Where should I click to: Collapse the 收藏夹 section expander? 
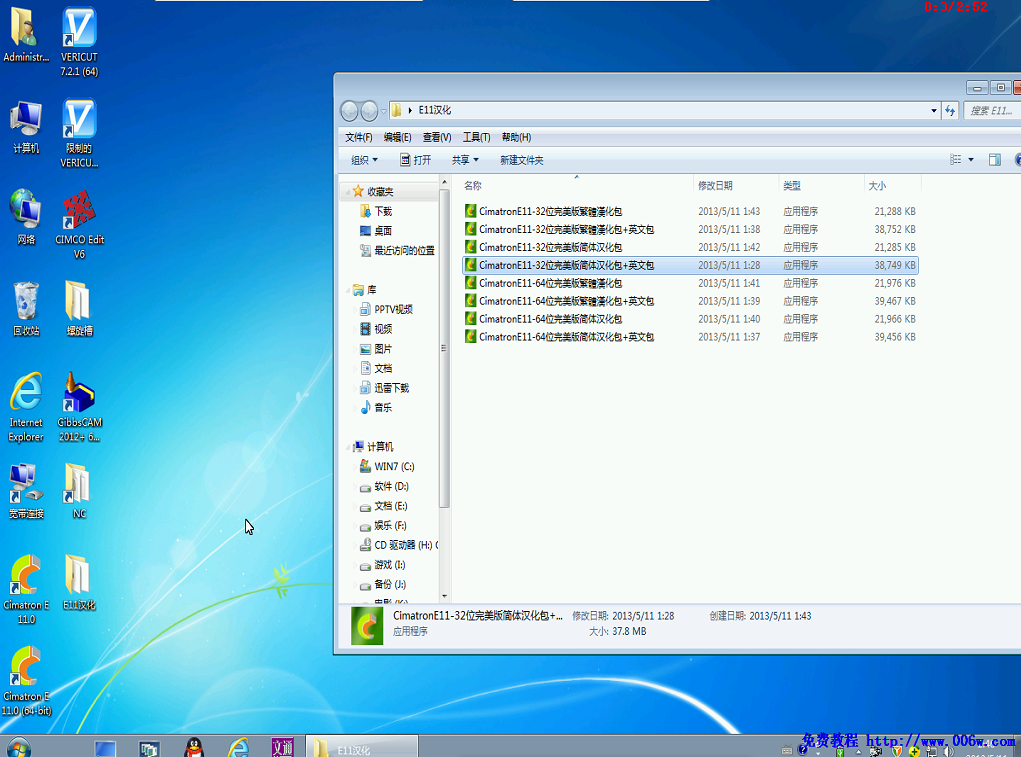[x=348, y=192]
